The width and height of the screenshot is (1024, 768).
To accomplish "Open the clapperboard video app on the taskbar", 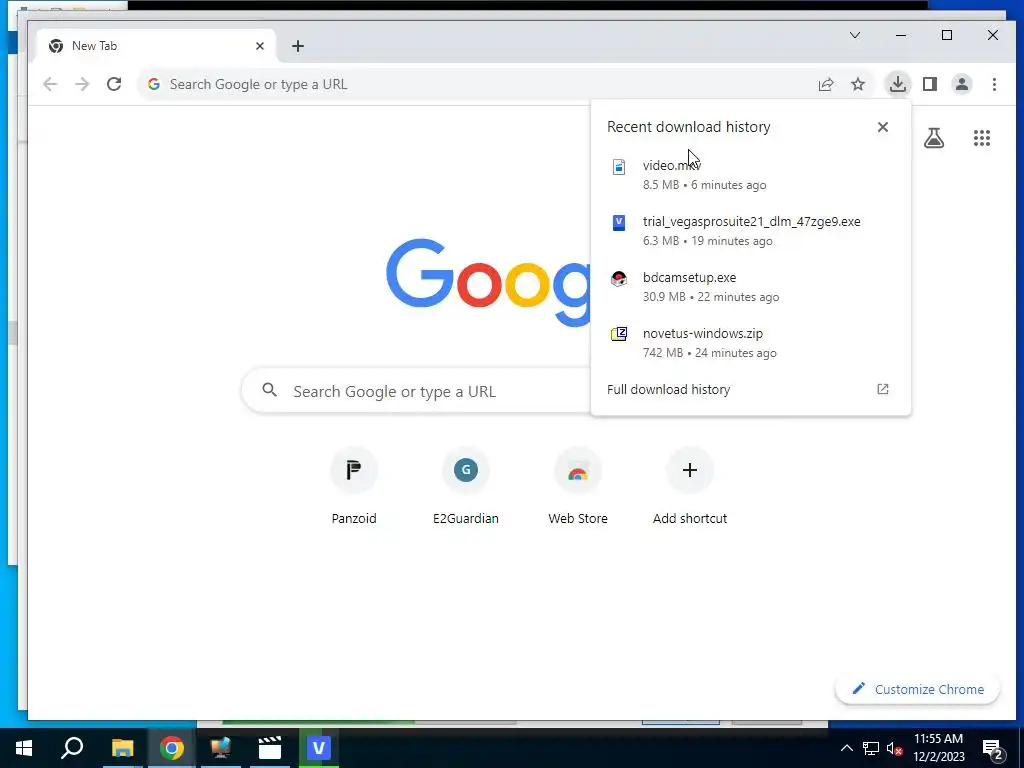I will pyautogui.click(x=270, y=748).
